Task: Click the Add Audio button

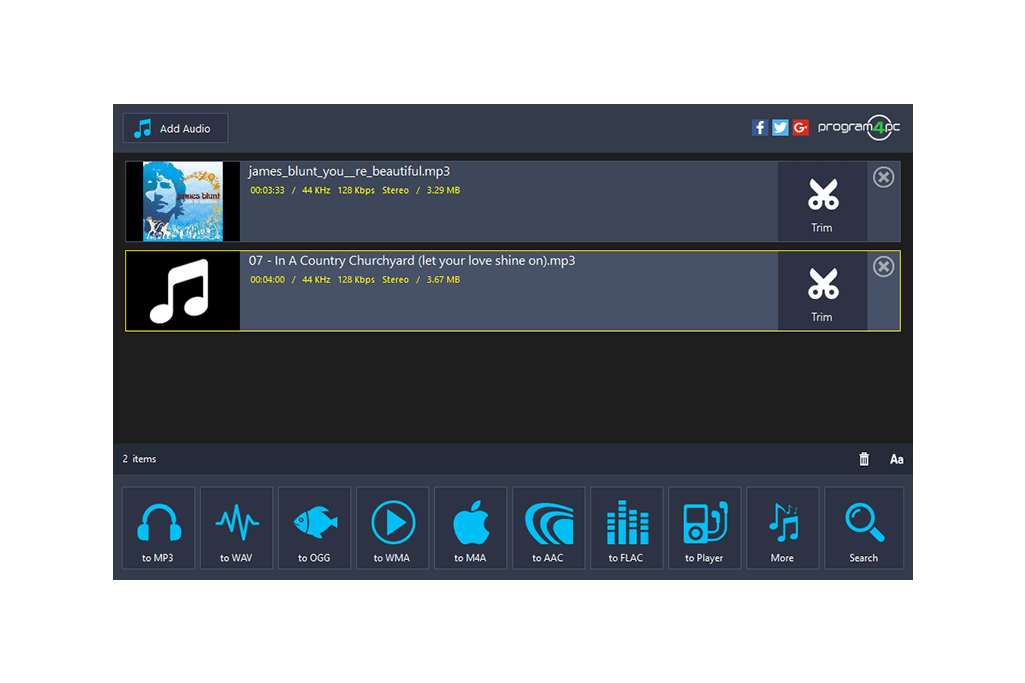Action: (x=175, y=128)
